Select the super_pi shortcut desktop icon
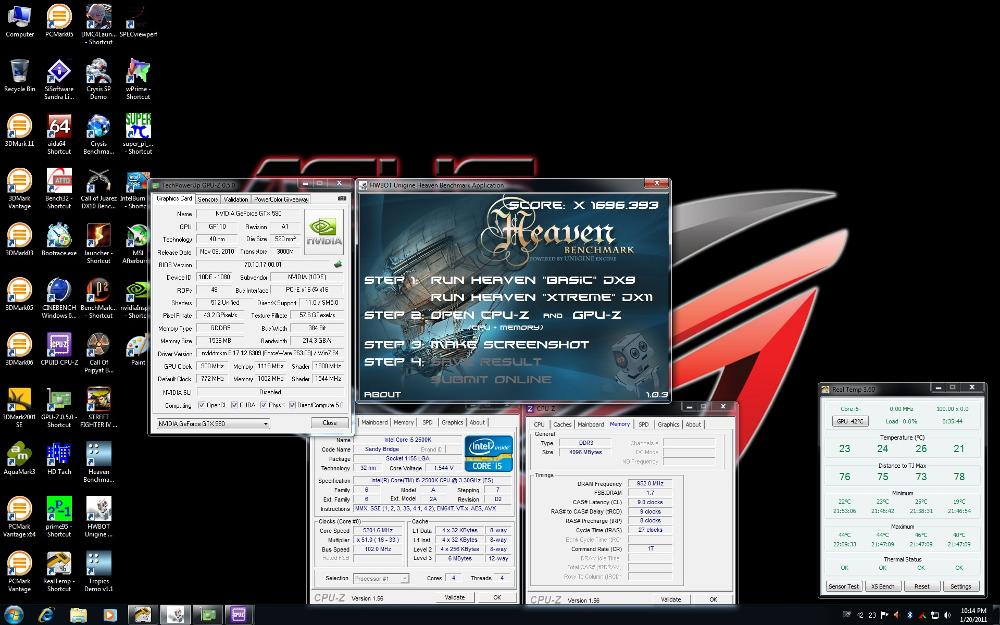This screenshot has width=1000, height=625. [x=138, y=134]
